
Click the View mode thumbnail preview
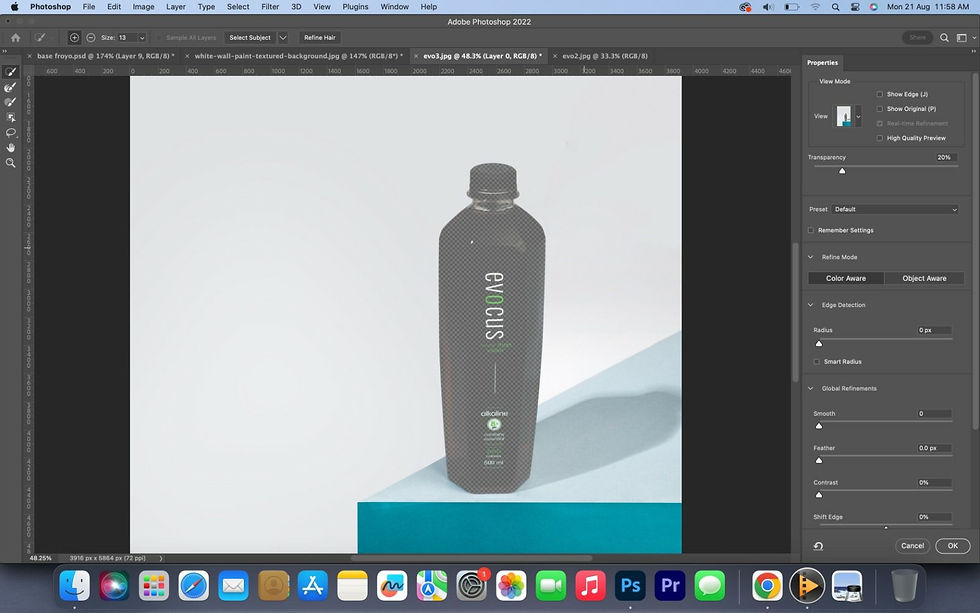(x=844, y=116)
